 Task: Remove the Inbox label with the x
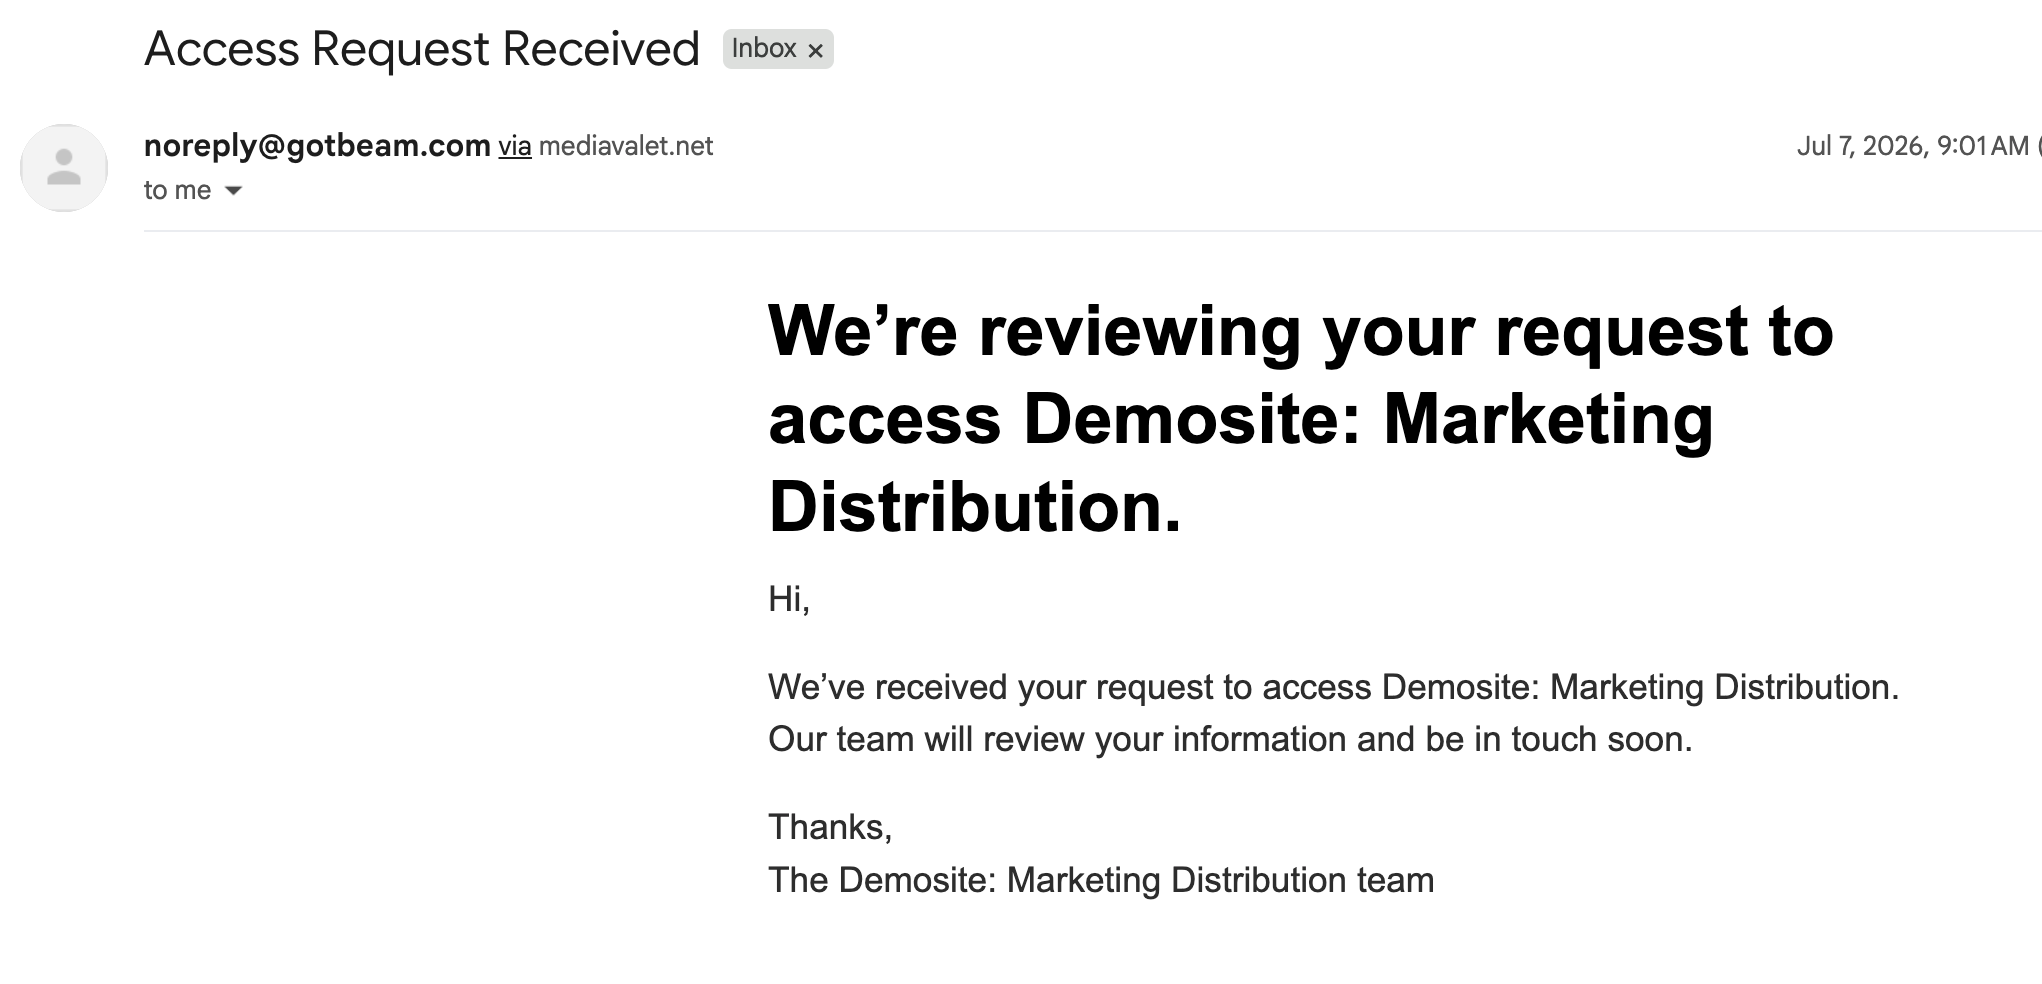816,50
